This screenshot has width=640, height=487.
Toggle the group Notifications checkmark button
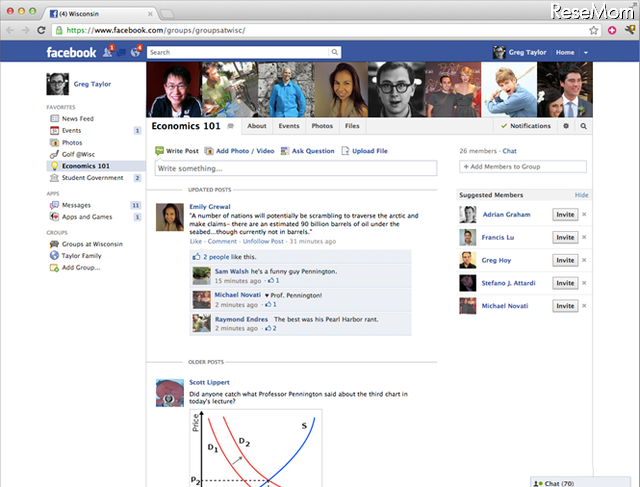(527, 127)
